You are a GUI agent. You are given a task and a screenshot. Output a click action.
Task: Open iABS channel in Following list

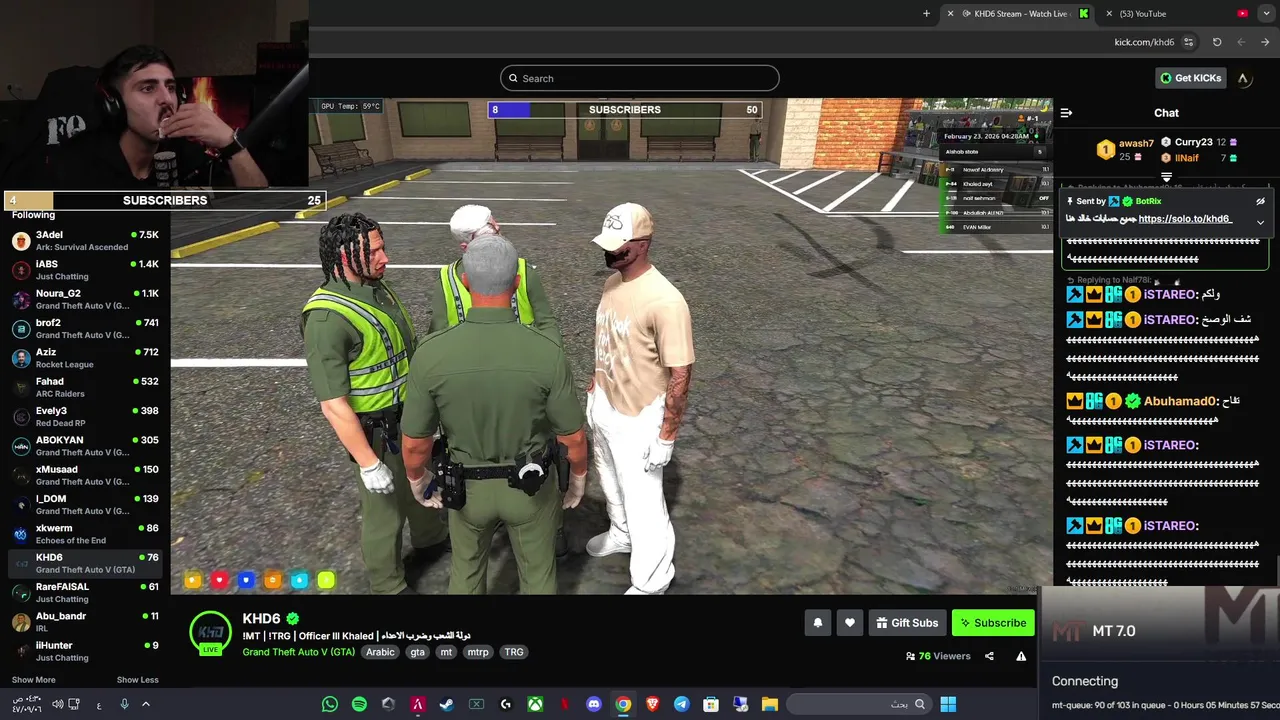coord(85,270)
